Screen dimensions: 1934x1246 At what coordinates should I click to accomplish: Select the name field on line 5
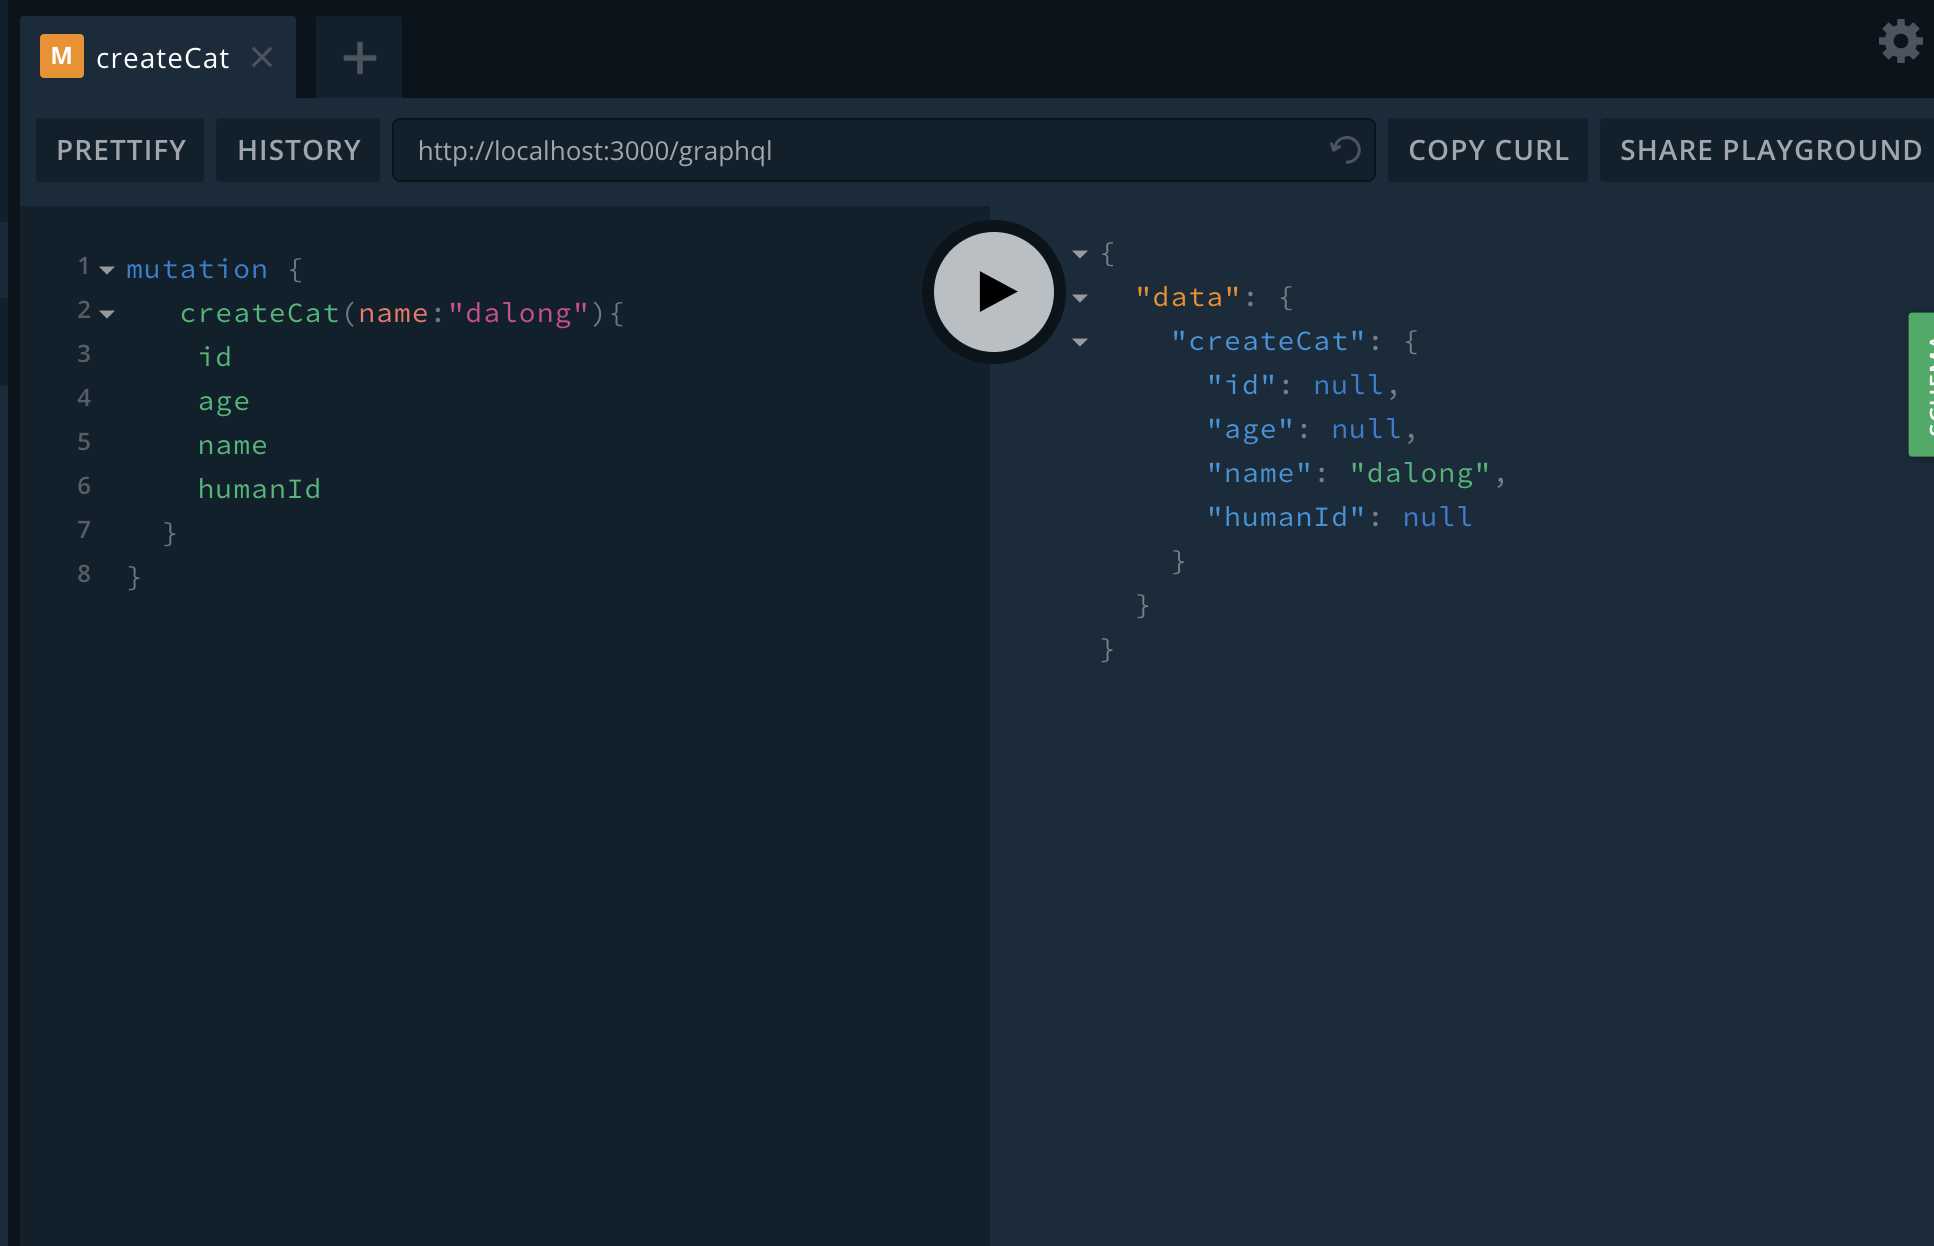tap(231, 443)
